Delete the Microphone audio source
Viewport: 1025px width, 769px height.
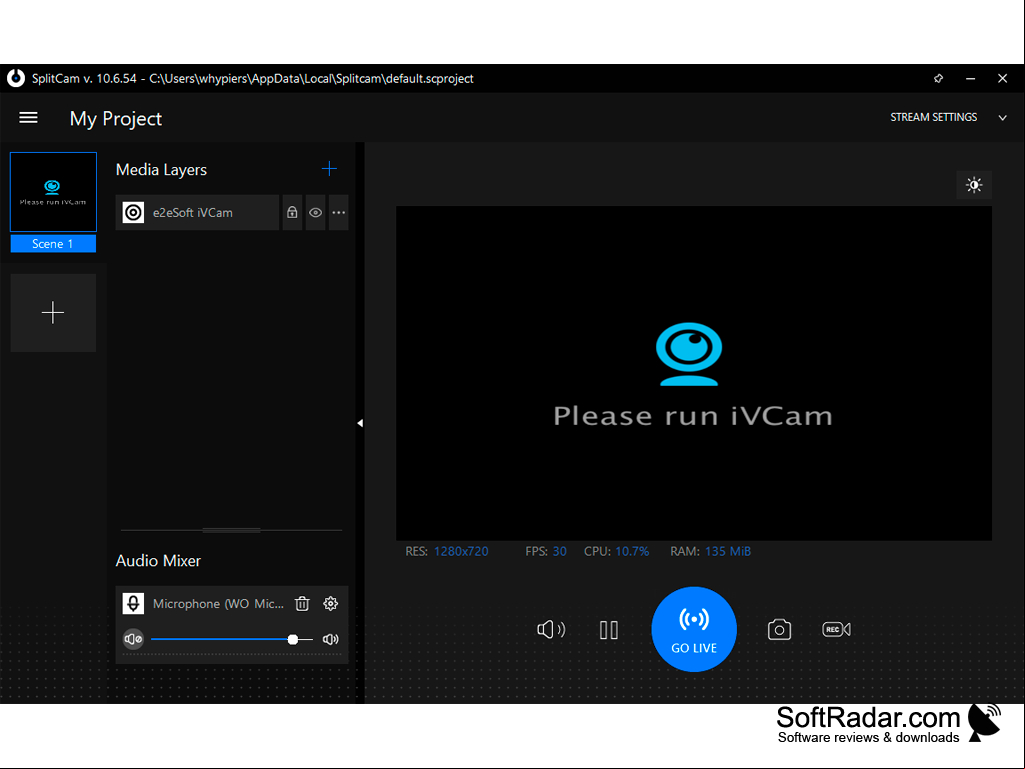[x=302, y=604]
